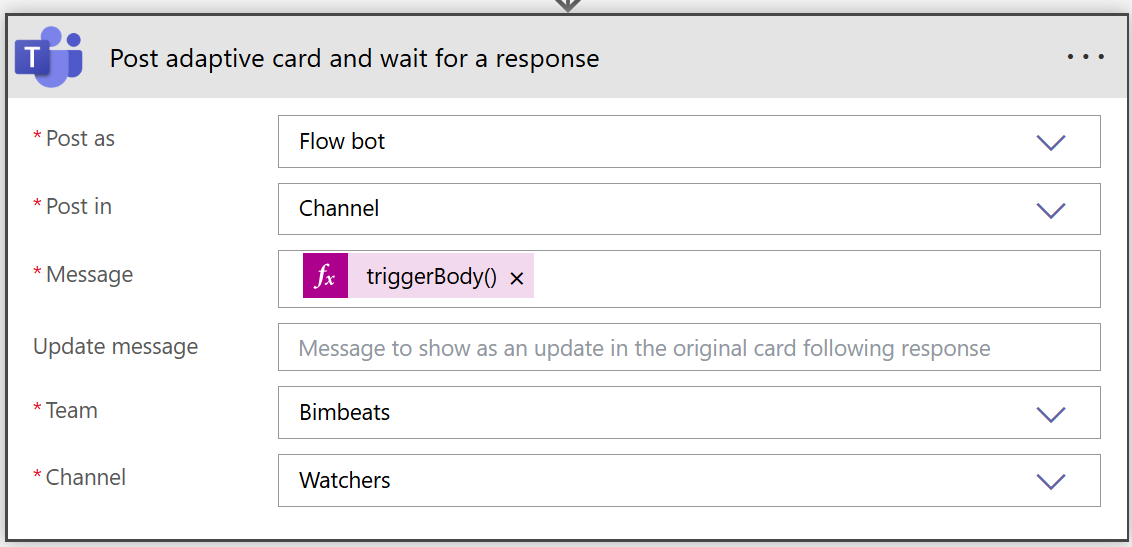Open the Team dropdown chevron

[1050, 413]
